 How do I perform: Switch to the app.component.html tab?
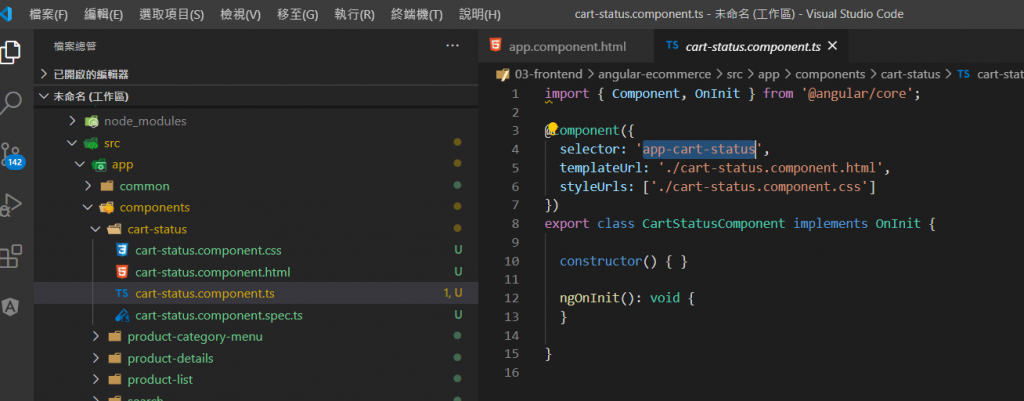567,47
